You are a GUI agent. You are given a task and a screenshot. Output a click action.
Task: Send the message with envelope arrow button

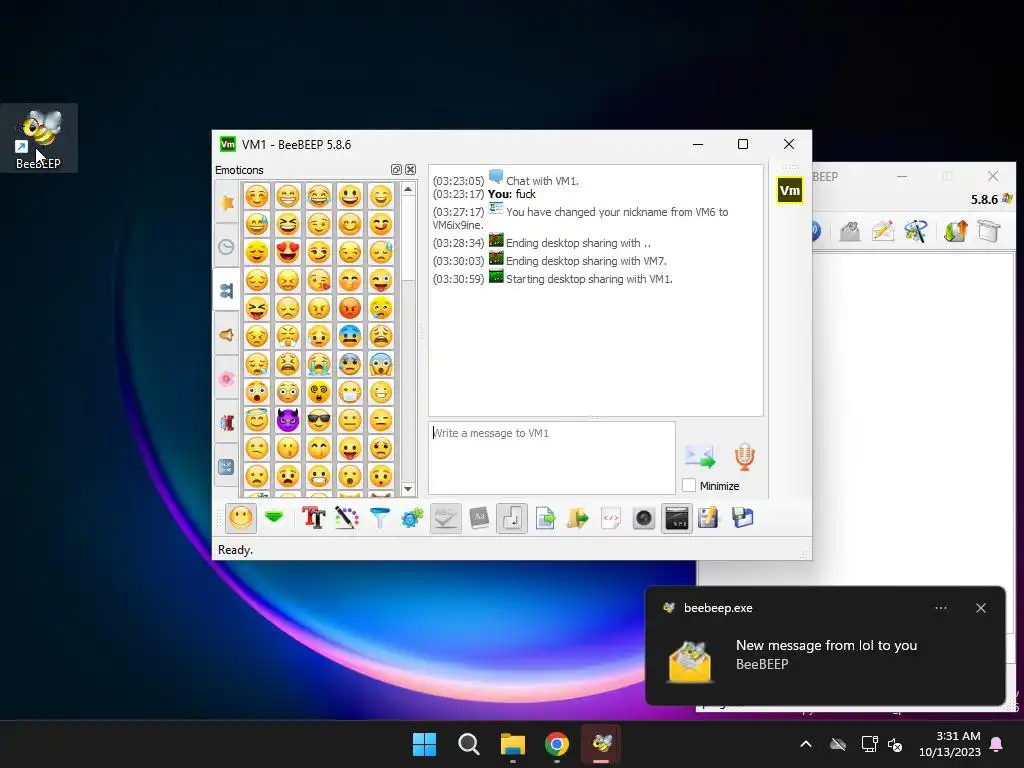click(x=700, y=456)
